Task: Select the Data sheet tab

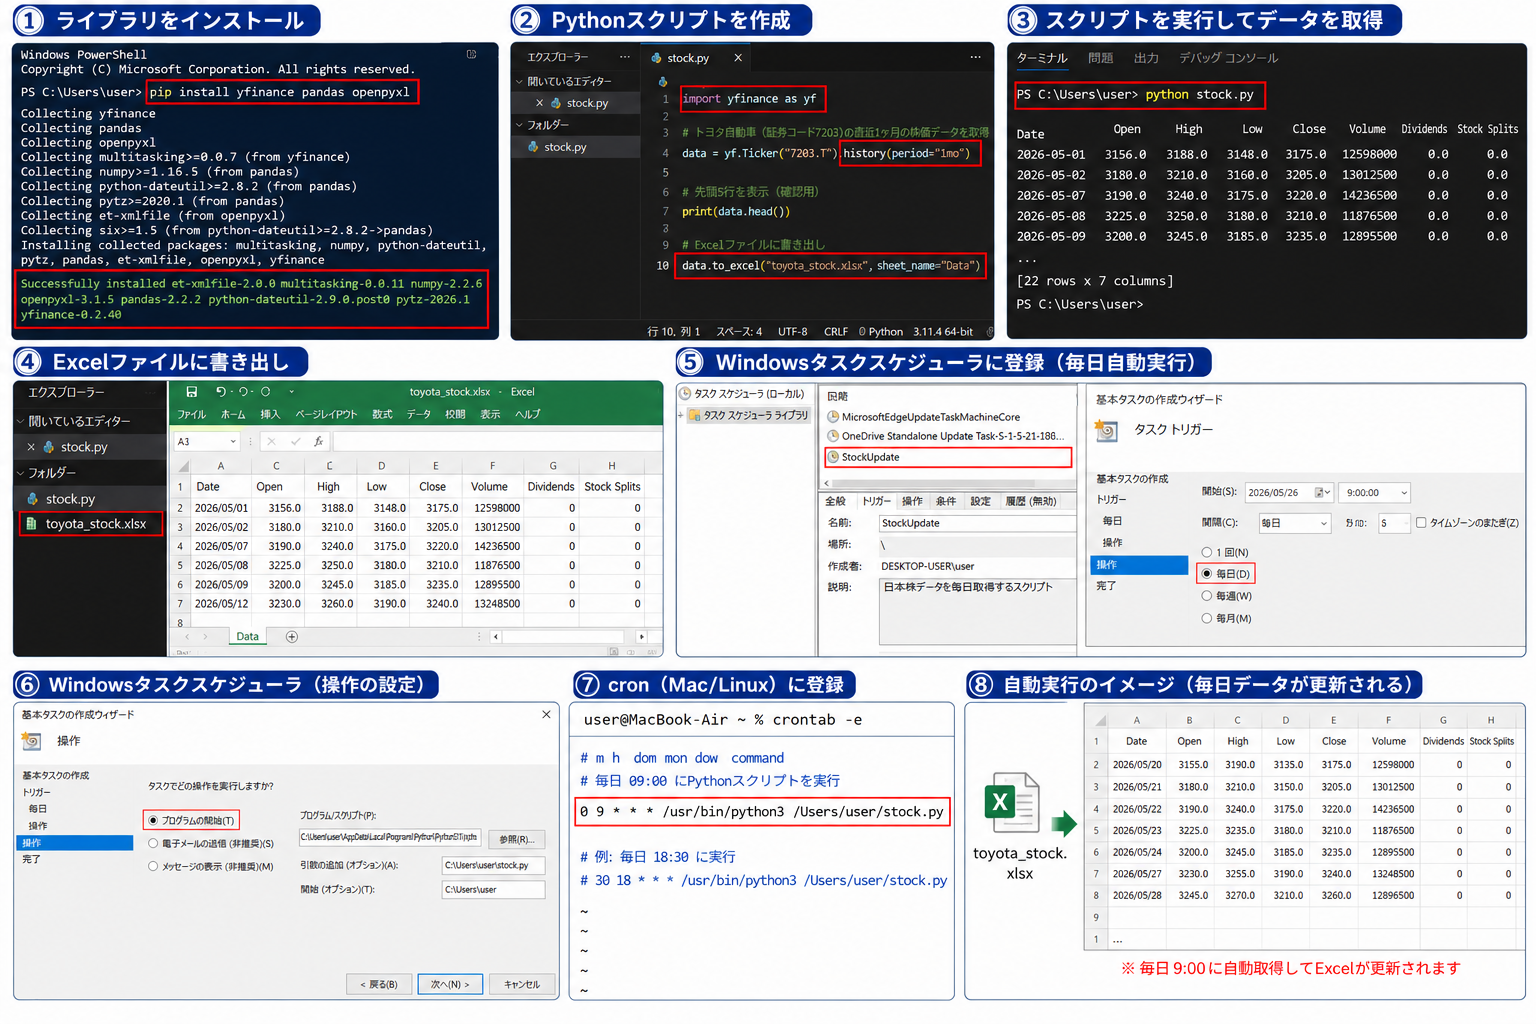Action: [247, 637]
